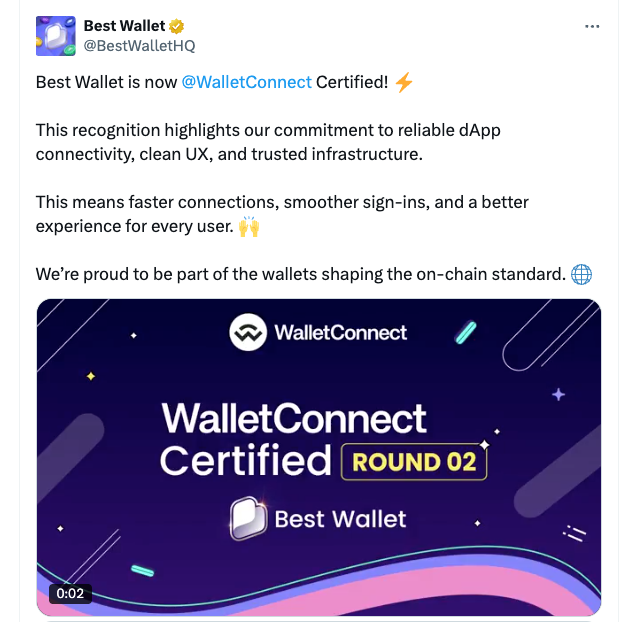Click the 0:02 video duration badge
This screenshot has width=633, height=622.
point(70,593)
